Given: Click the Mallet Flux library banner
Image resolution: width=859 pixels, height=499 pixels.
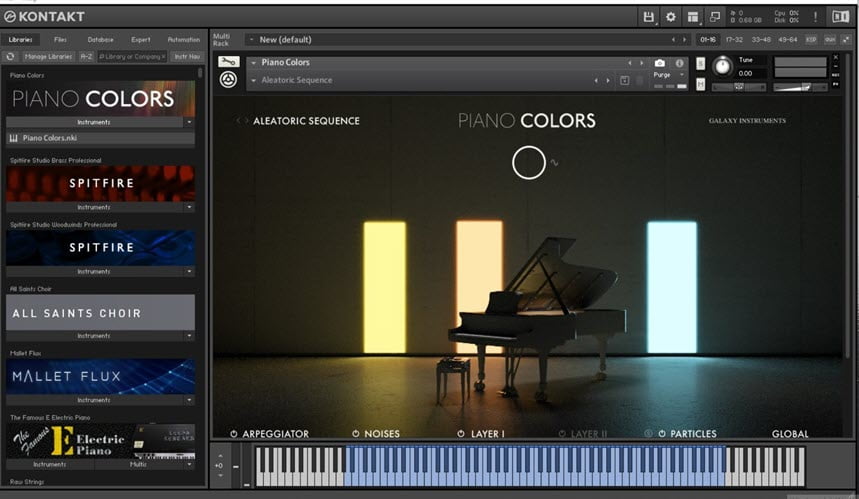Looking at the screenshot, I should point(100,376).
